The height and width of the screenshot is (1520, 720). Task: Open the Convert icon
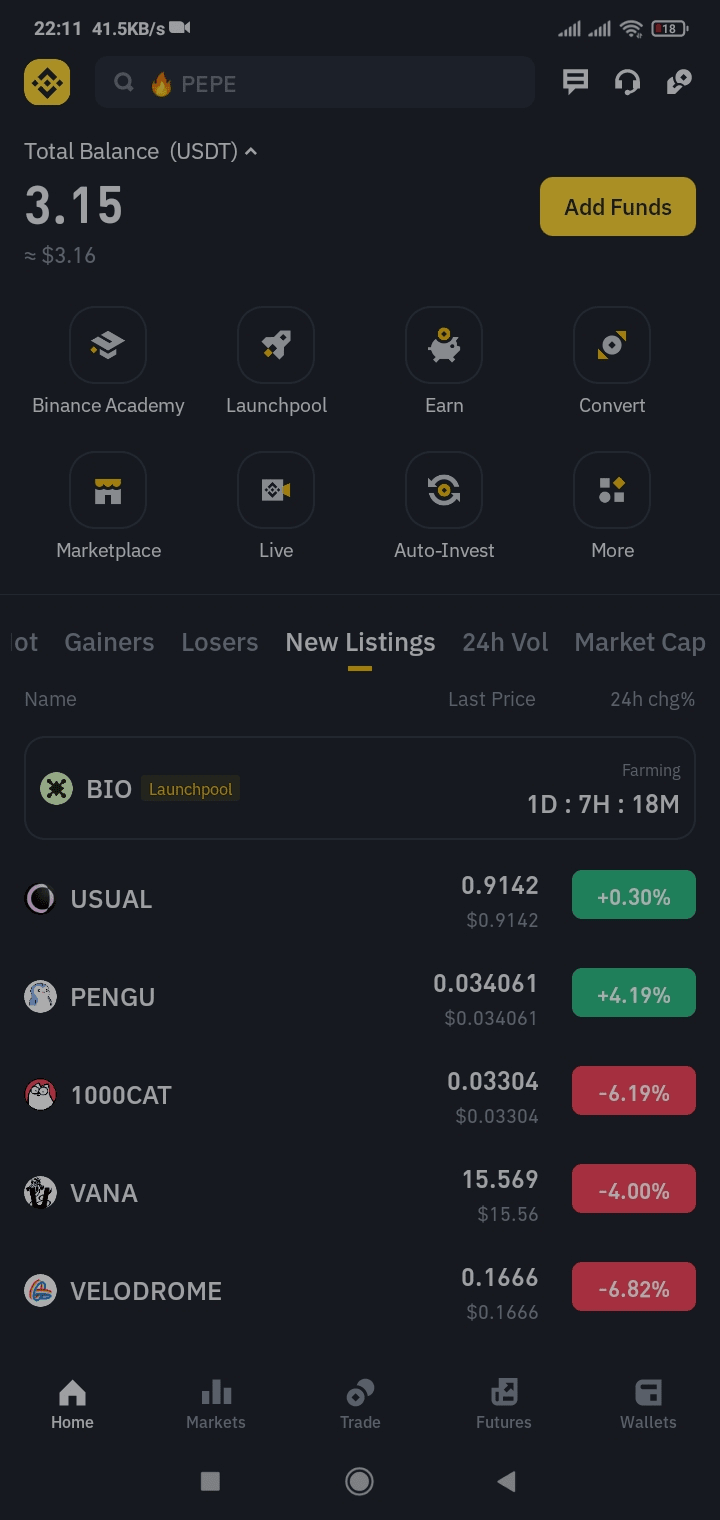[612, 345]
